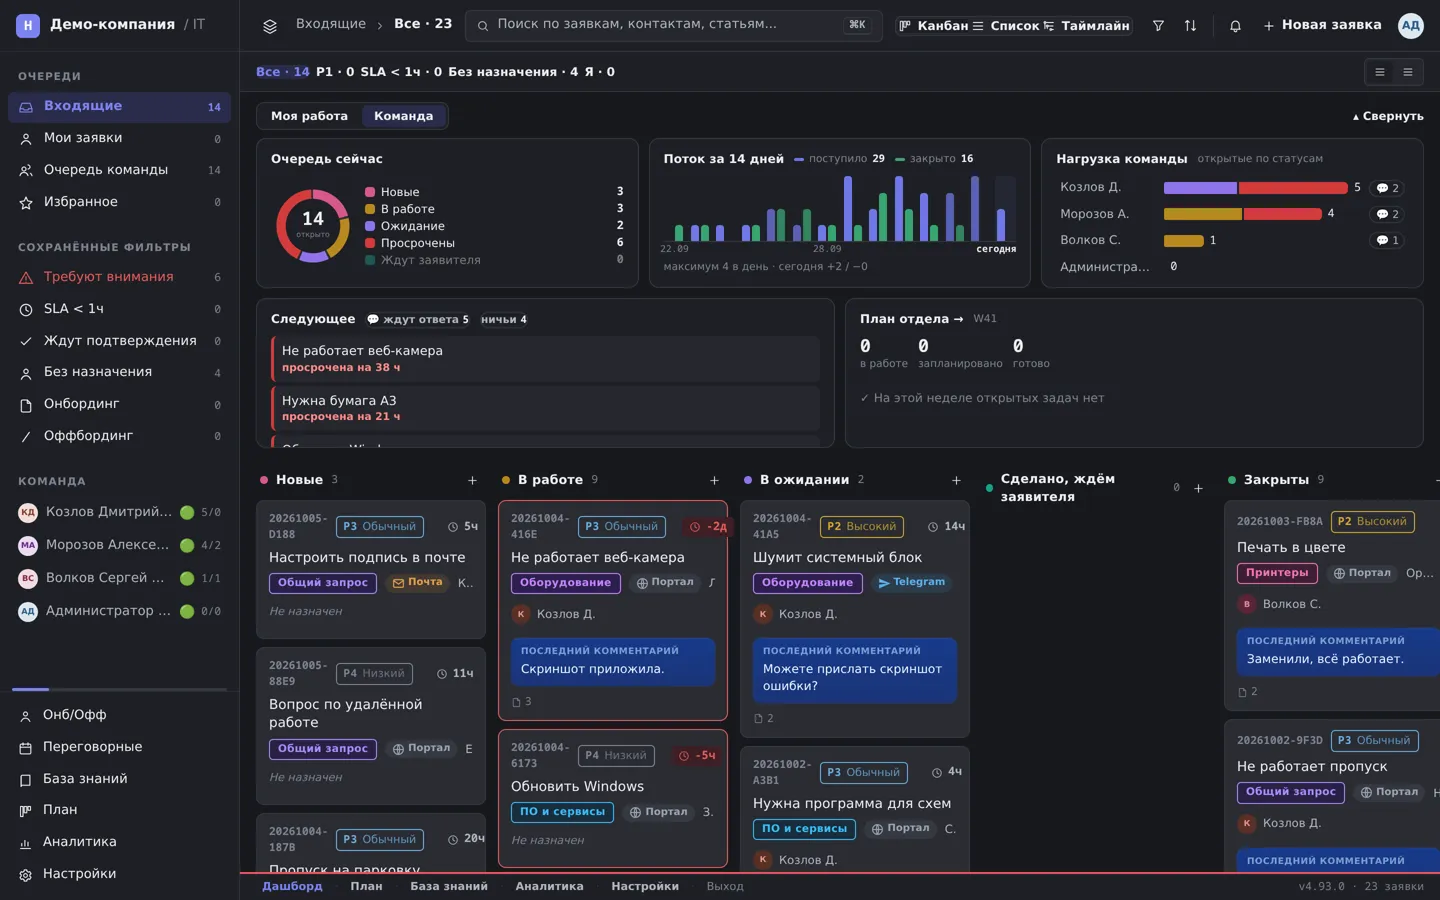This screenshot has width=1440, height=900.
Task: Toggle the SLA < 1ч · 0 quick filter
Action: pyautogui.click(x=401, y=72)
